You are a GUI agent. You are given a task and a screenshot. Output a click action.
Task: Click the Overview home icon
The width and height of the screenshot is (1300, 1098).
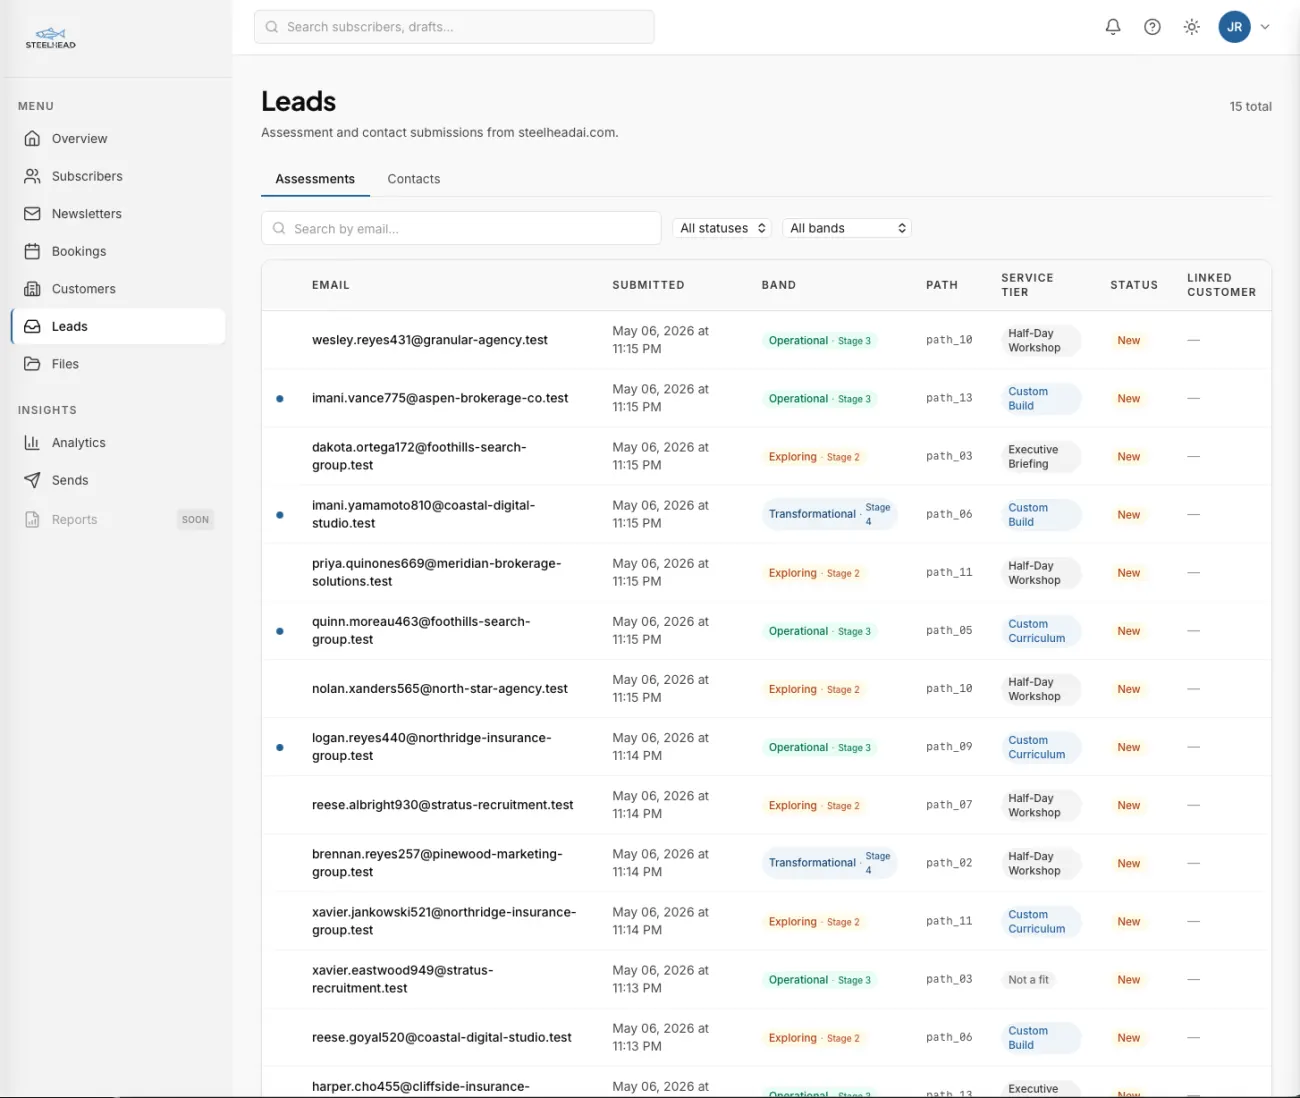[x=32, y=138]
